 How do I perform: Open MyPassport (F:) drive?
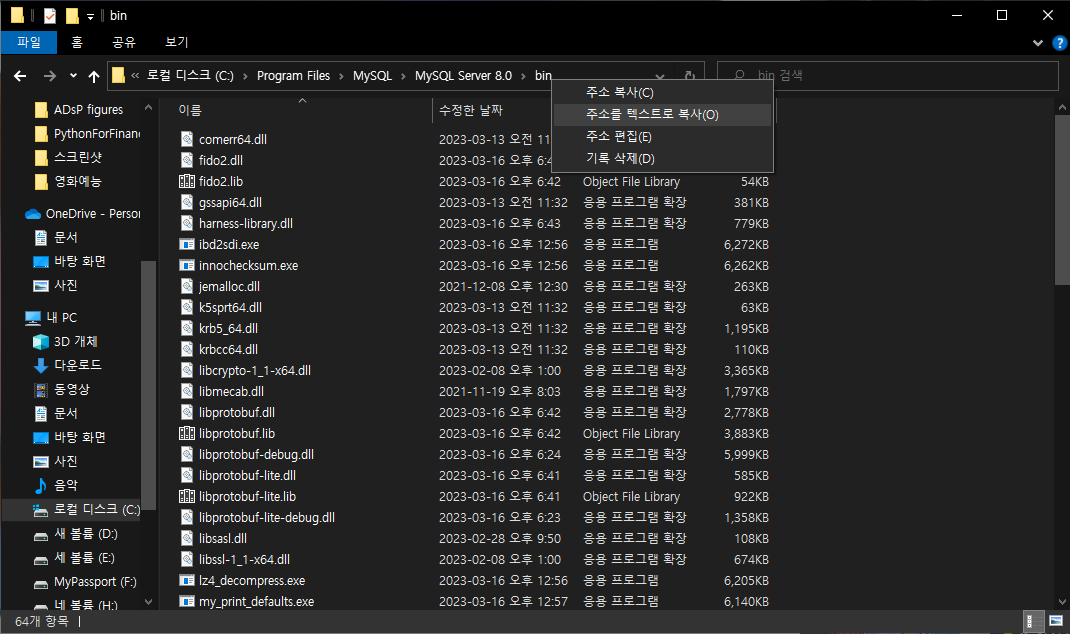point(95,582)
